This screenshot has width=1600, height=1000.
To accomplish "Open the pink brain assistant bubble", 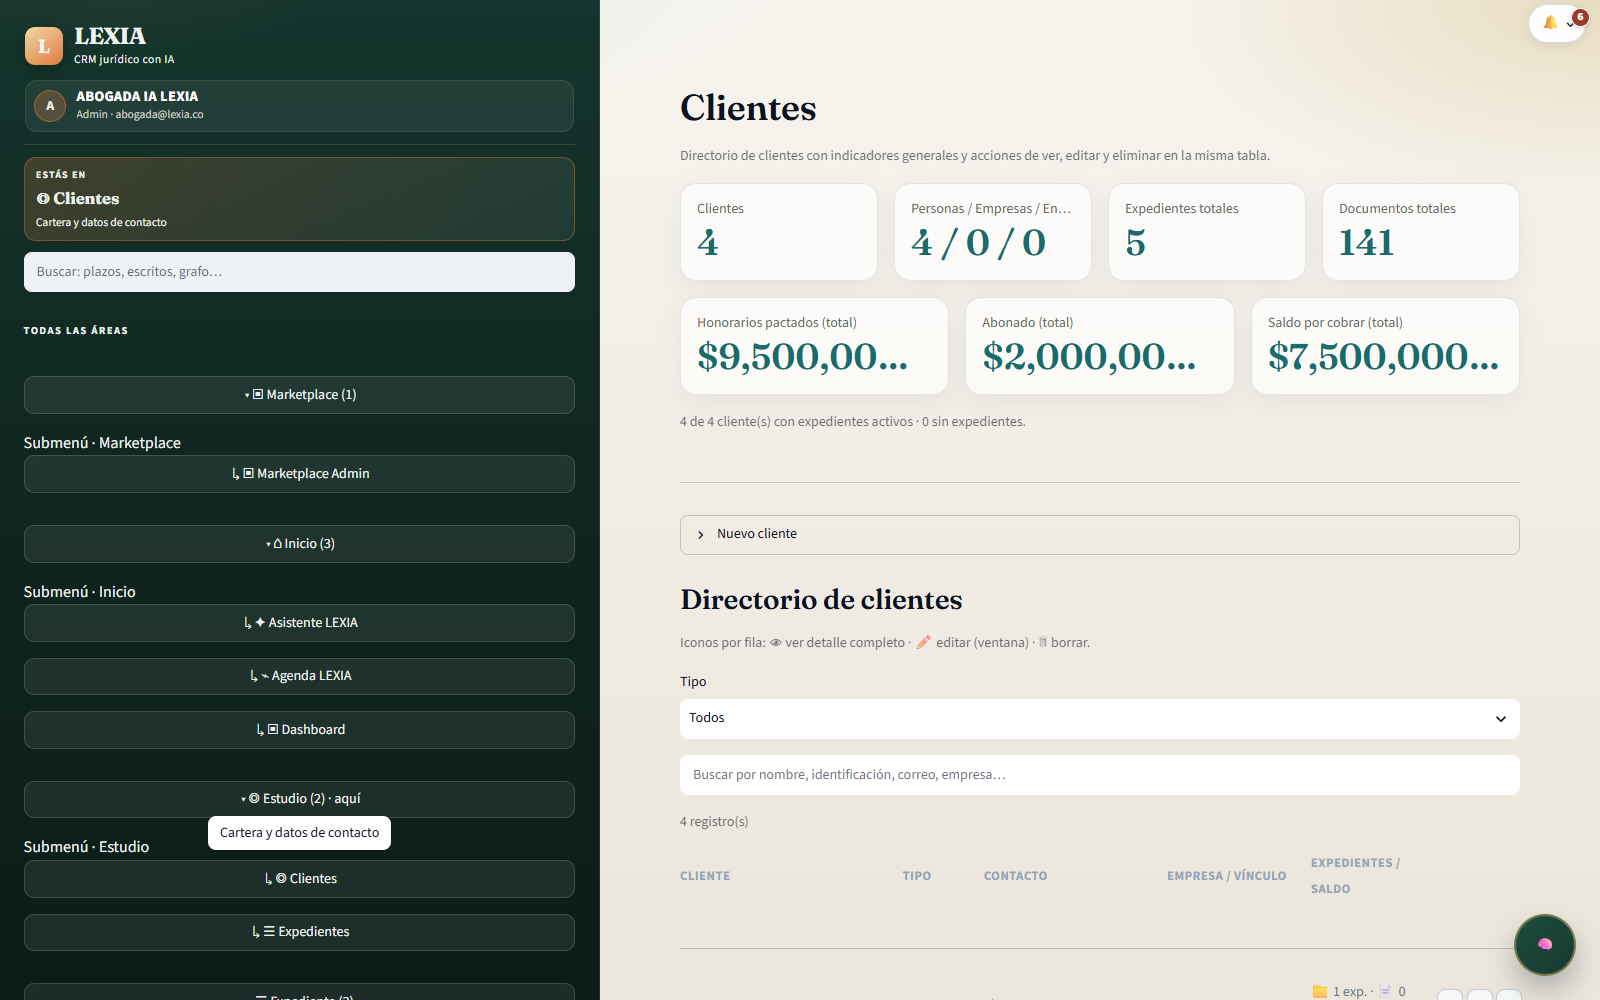I will pyautogui.click(x=1544, y=944).
